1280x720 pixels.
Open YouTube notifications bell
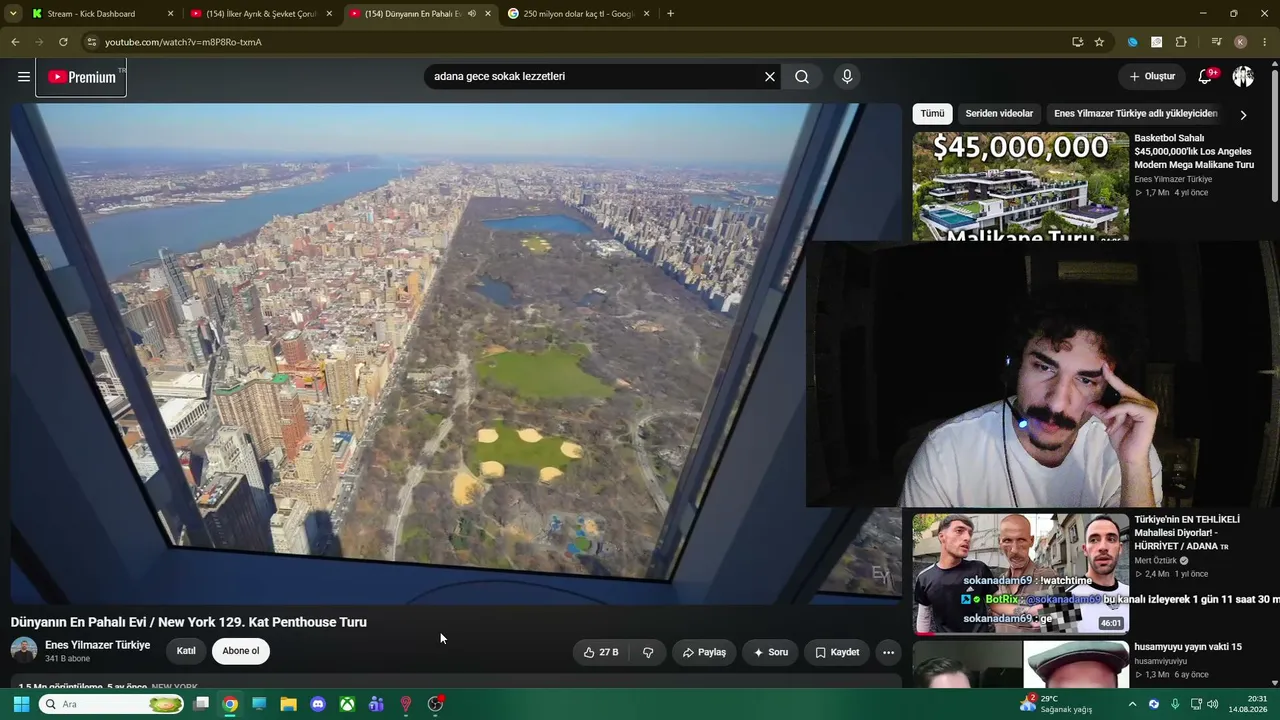point(1206,77)
